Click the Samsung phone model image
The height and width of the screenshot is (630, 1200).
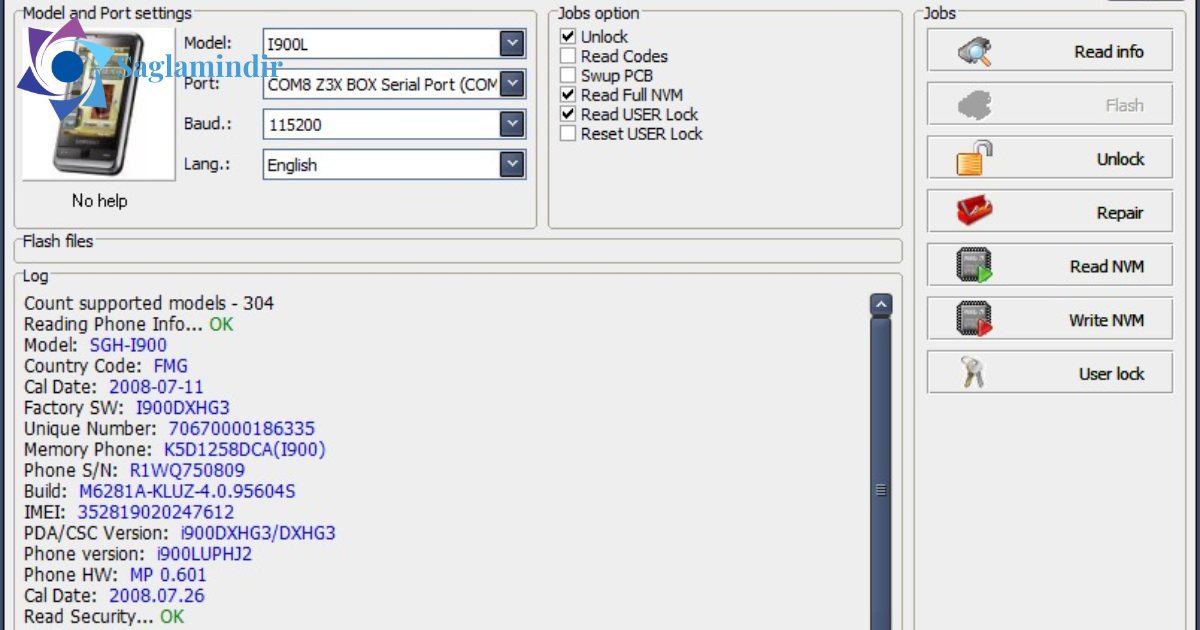[99, 103]
